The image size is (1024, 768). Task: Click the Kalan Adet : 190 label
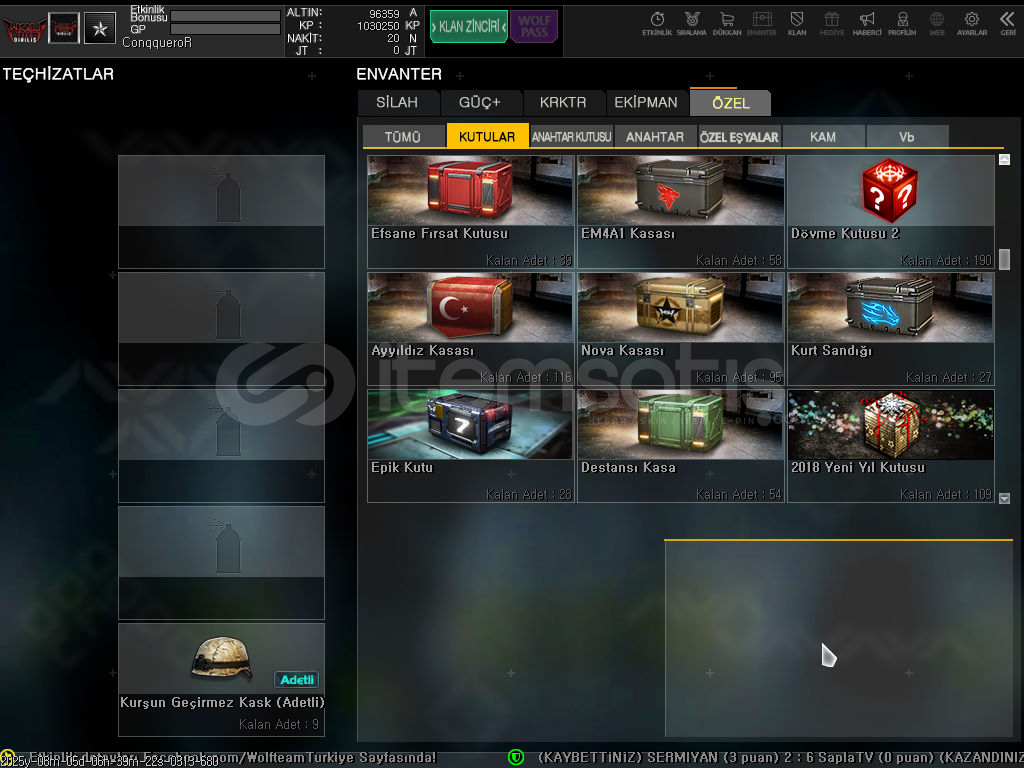946,261
